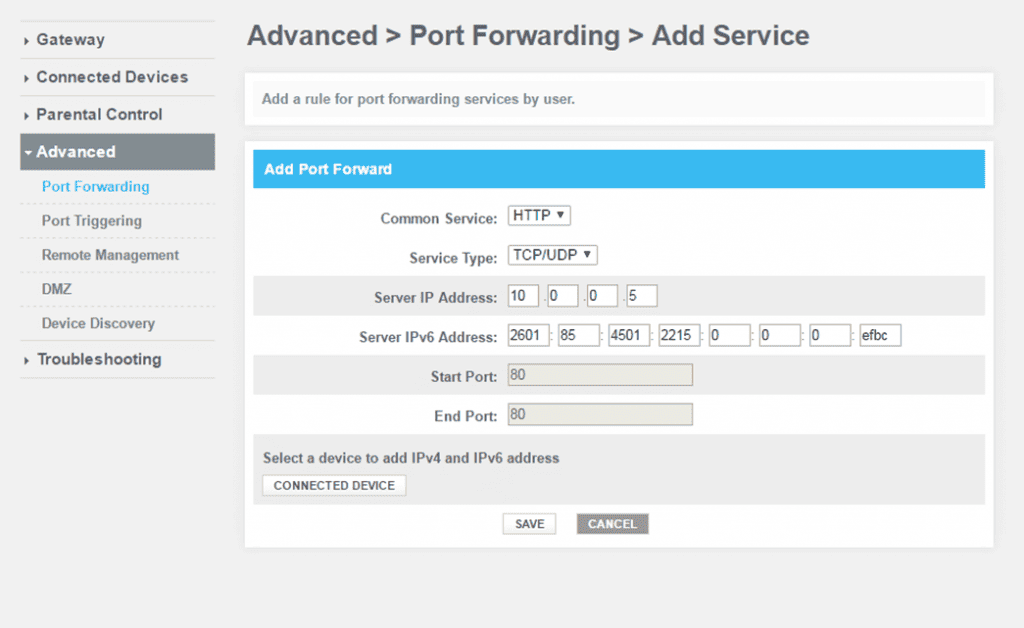Click the IPv6 field containing 2215

click(679, 336)
